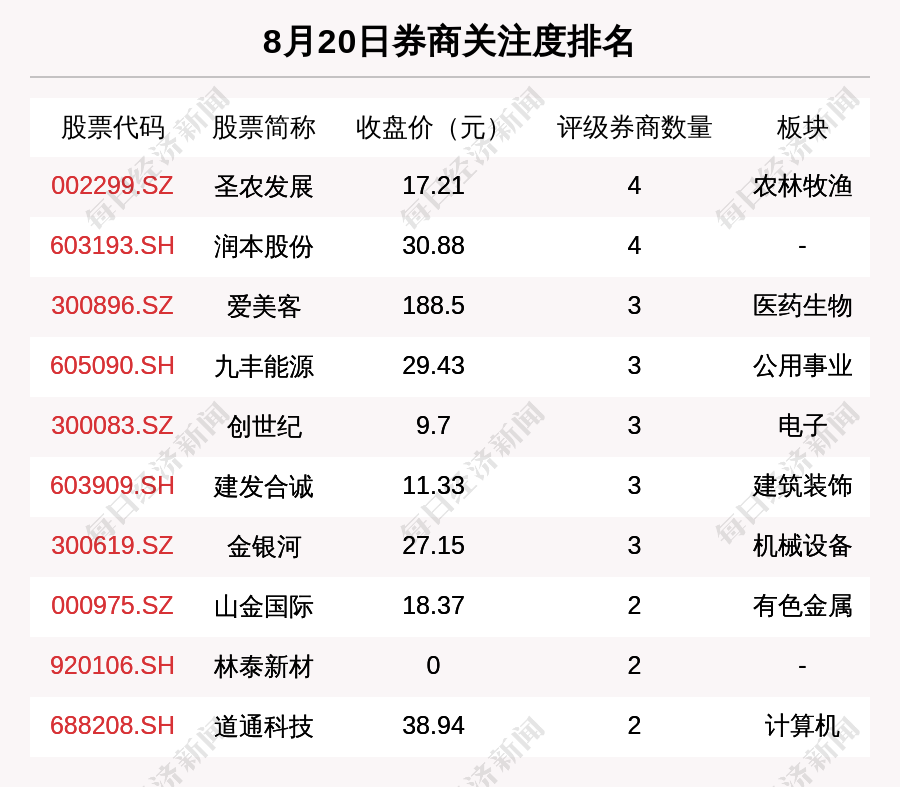This screenshot has width=900, height=787.
Task: Click the stock name 爱美客
Action: 263,307
